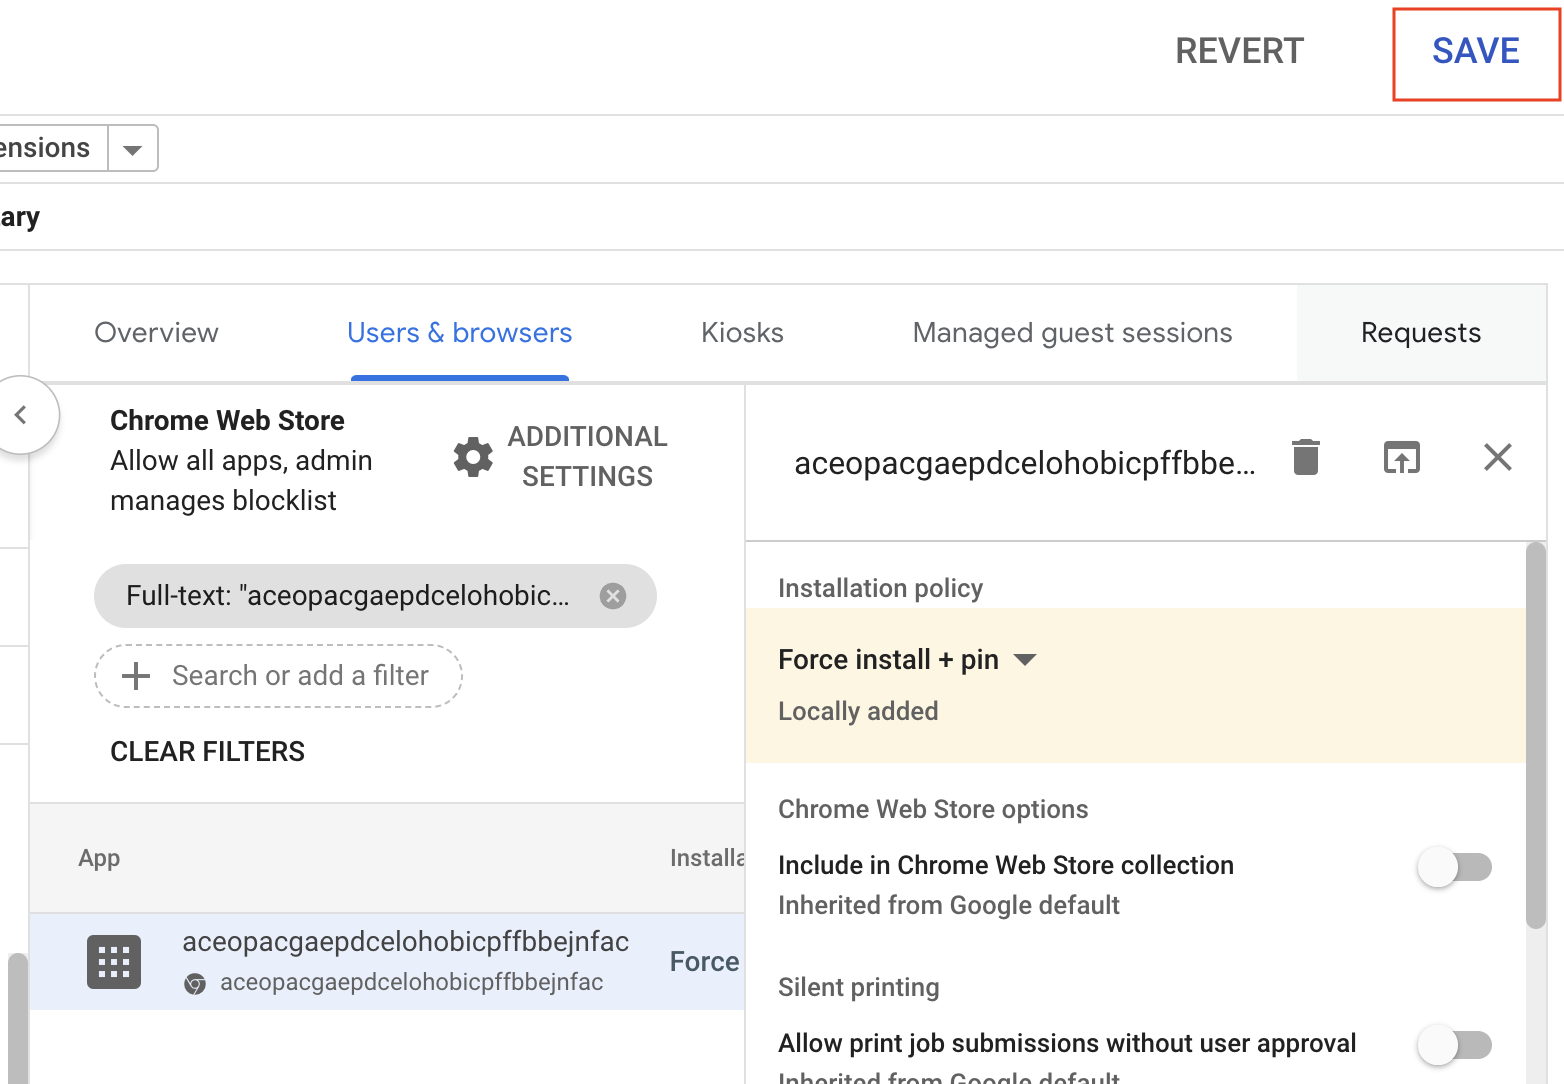Open the Requests tab
This screenshot has height=1084, width=1564.
coord(1421,333)
